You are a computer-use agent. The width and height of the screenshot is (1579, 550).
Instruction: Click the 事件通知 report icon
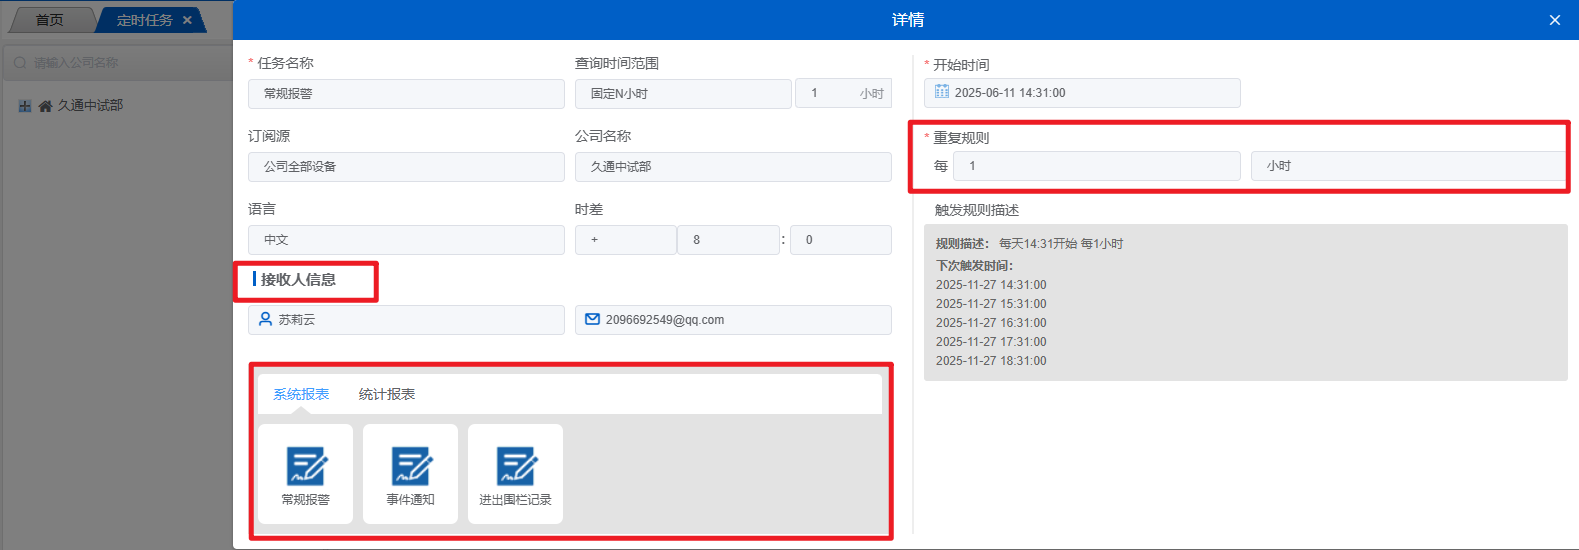411,467
